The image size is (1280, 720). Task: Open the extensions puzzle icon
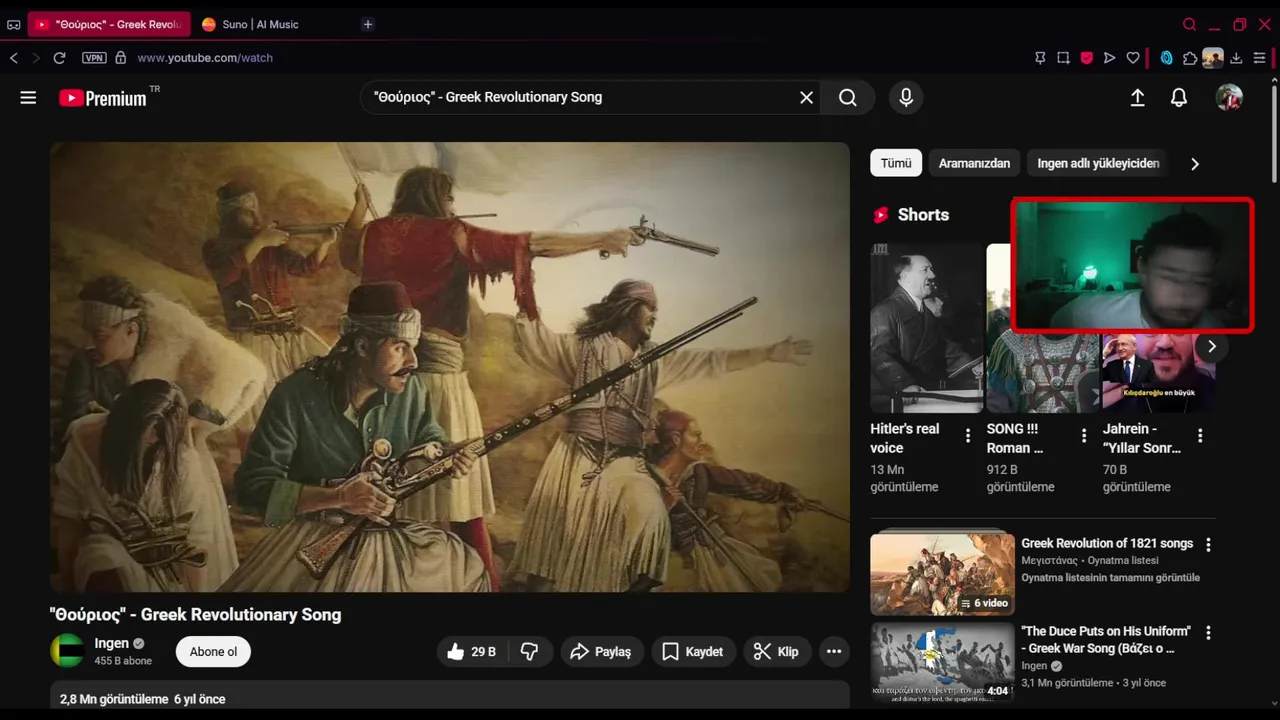(1189, 58)
